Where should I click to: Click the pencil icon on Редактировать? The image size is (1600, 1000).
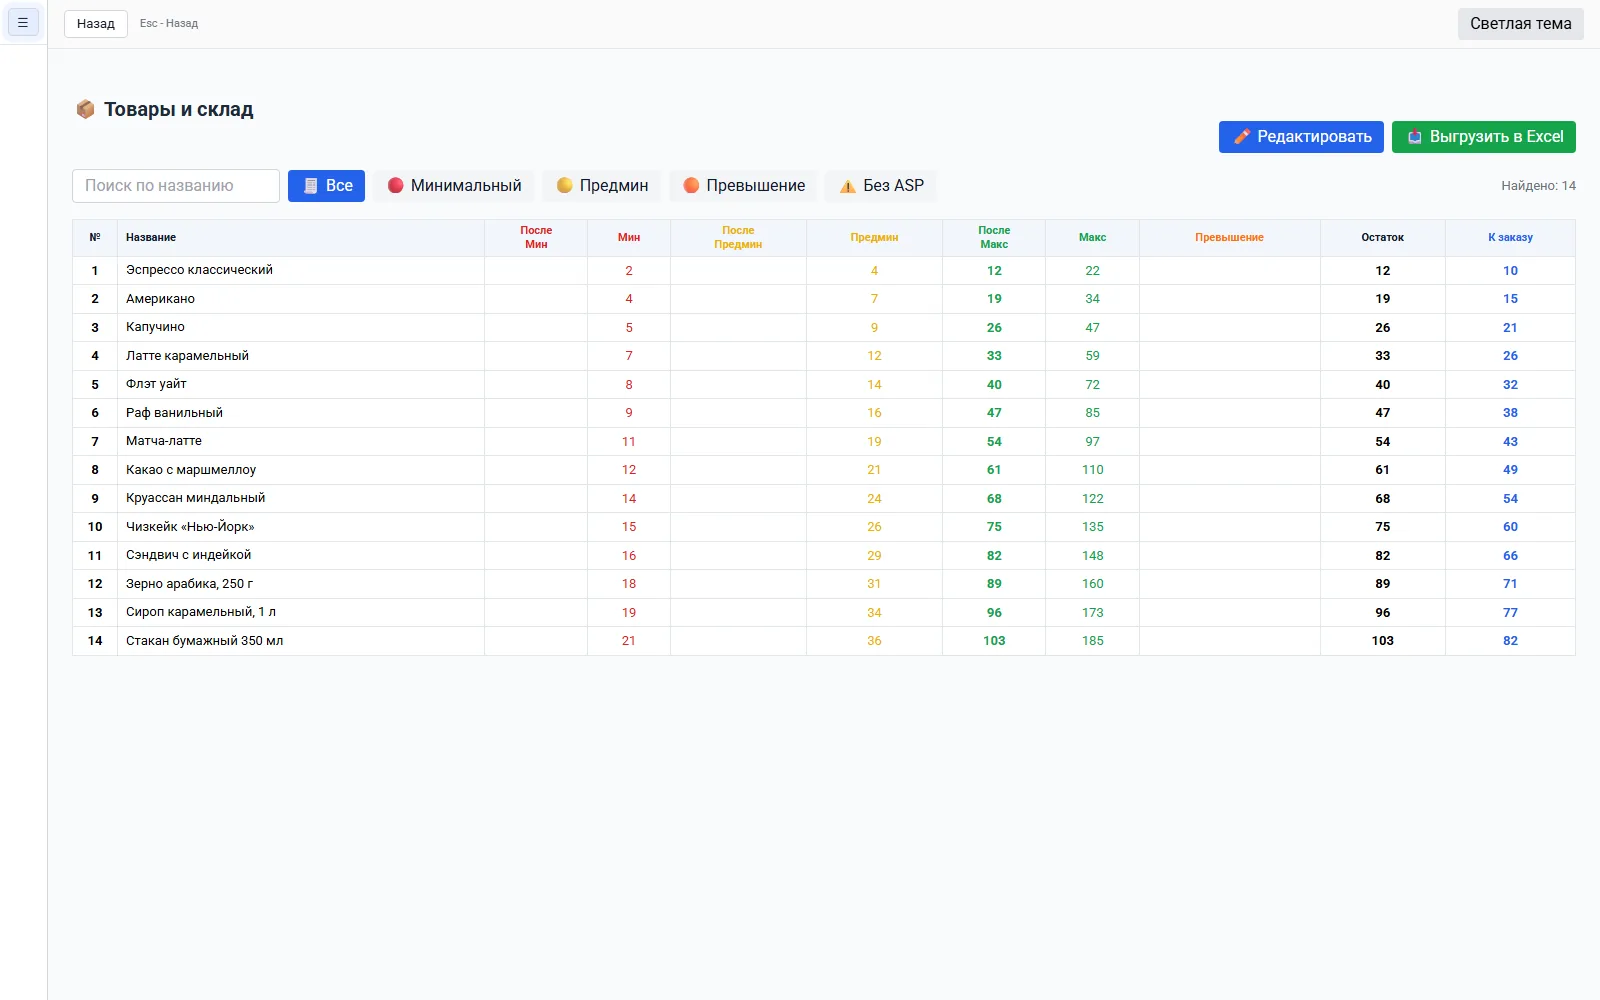1242,137
